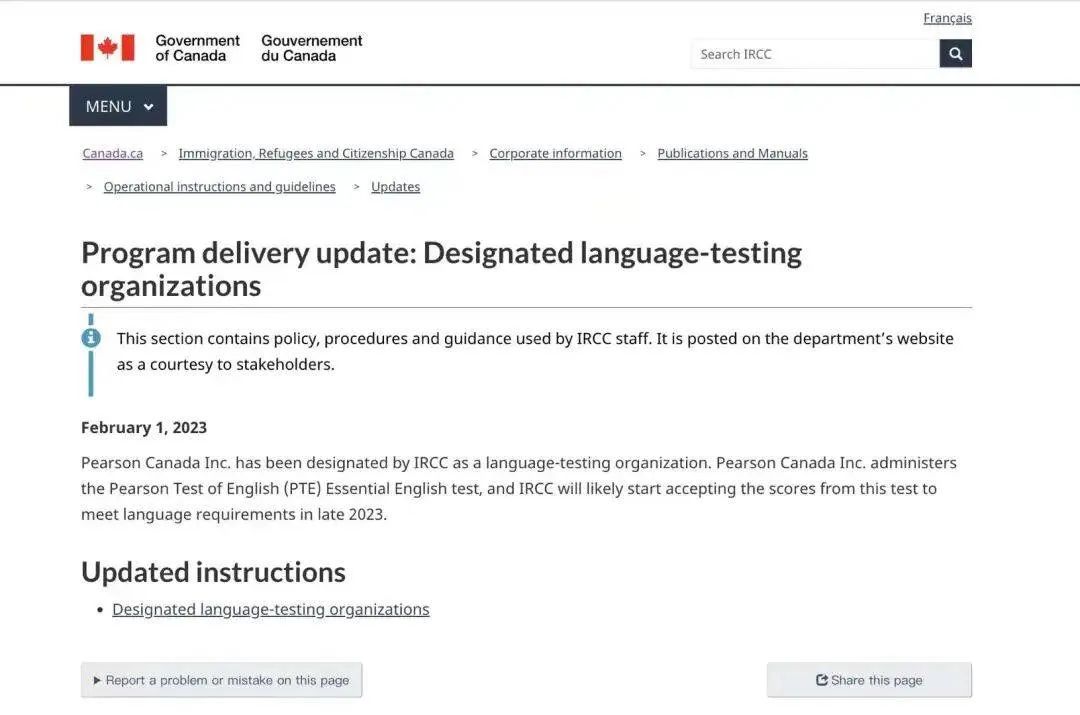Click the Canadian flag logo

click(107, 48)
